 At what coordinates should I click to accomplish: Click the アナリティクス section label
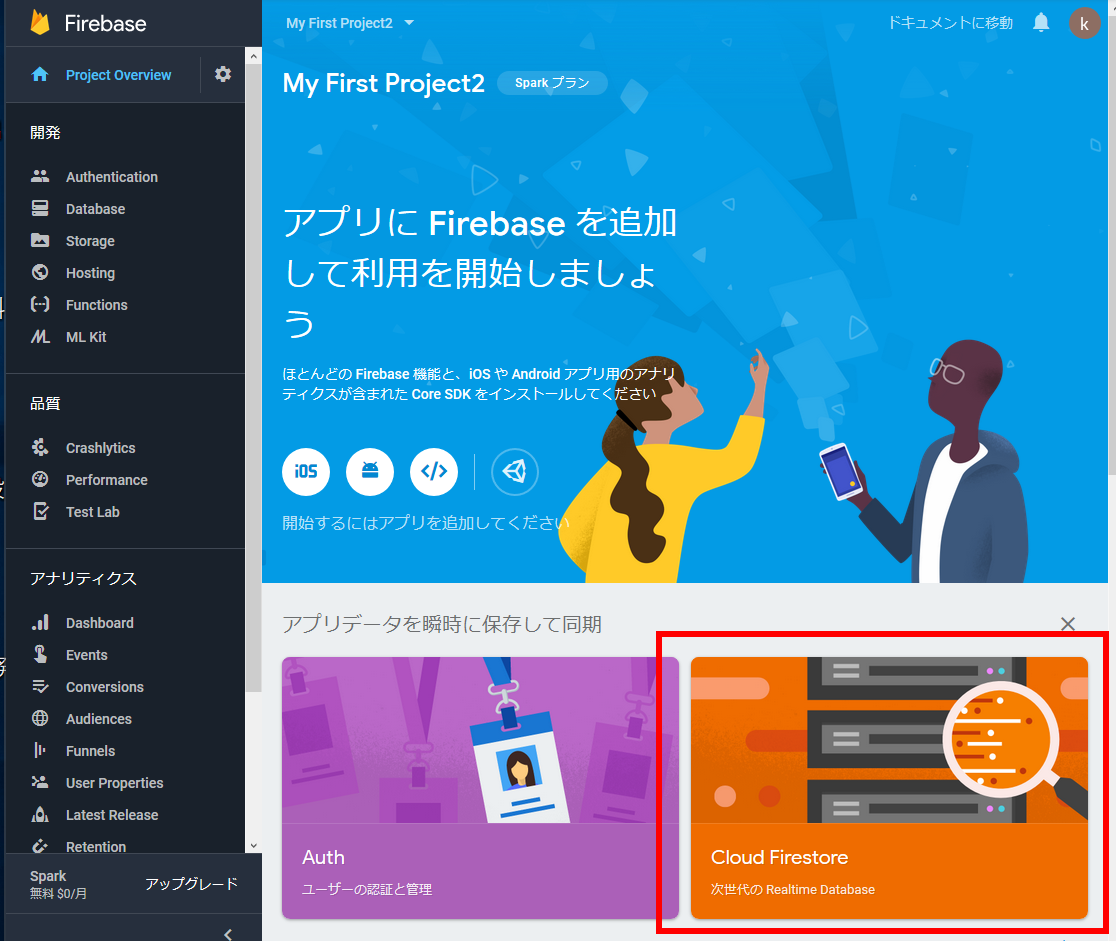tap(83, 578)
